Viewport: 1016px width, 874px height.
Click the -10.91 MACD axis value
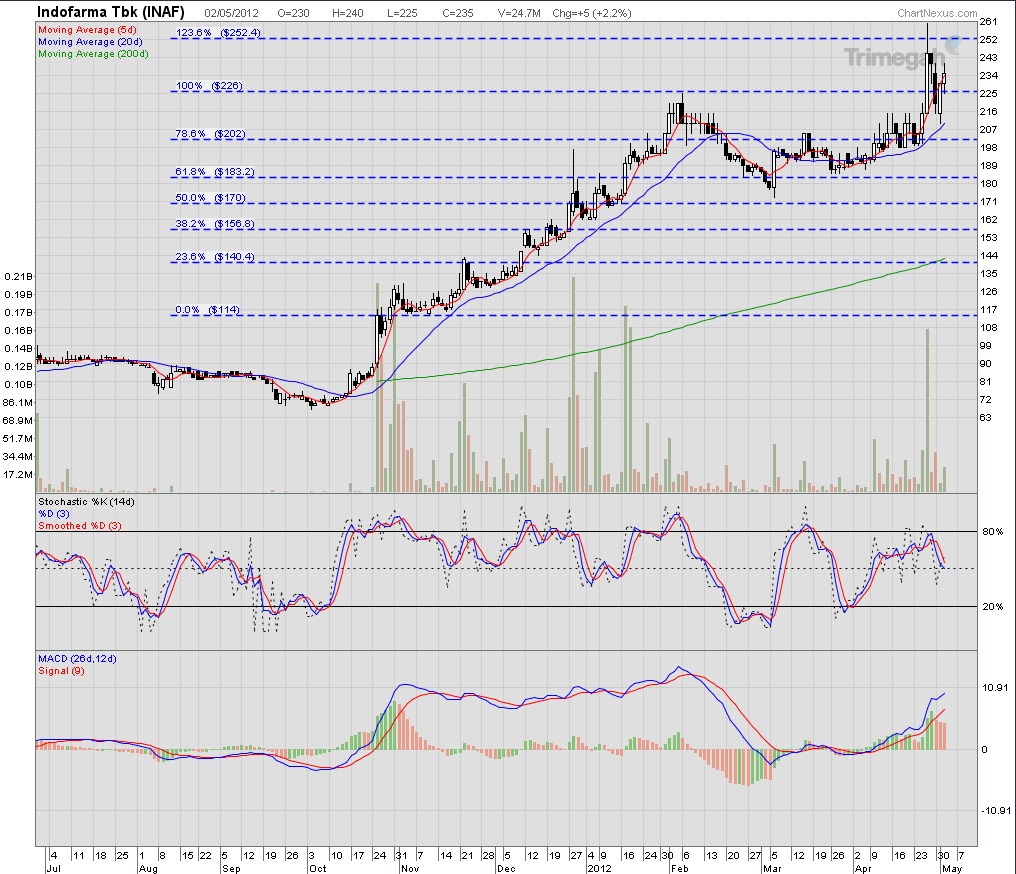(996, 811)
